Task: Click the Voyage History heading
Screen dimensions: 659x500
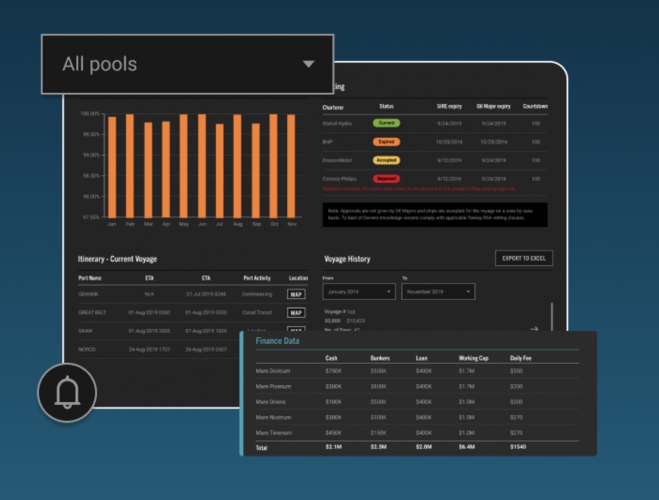Action: pyautogui.click(x=347, y=259)
